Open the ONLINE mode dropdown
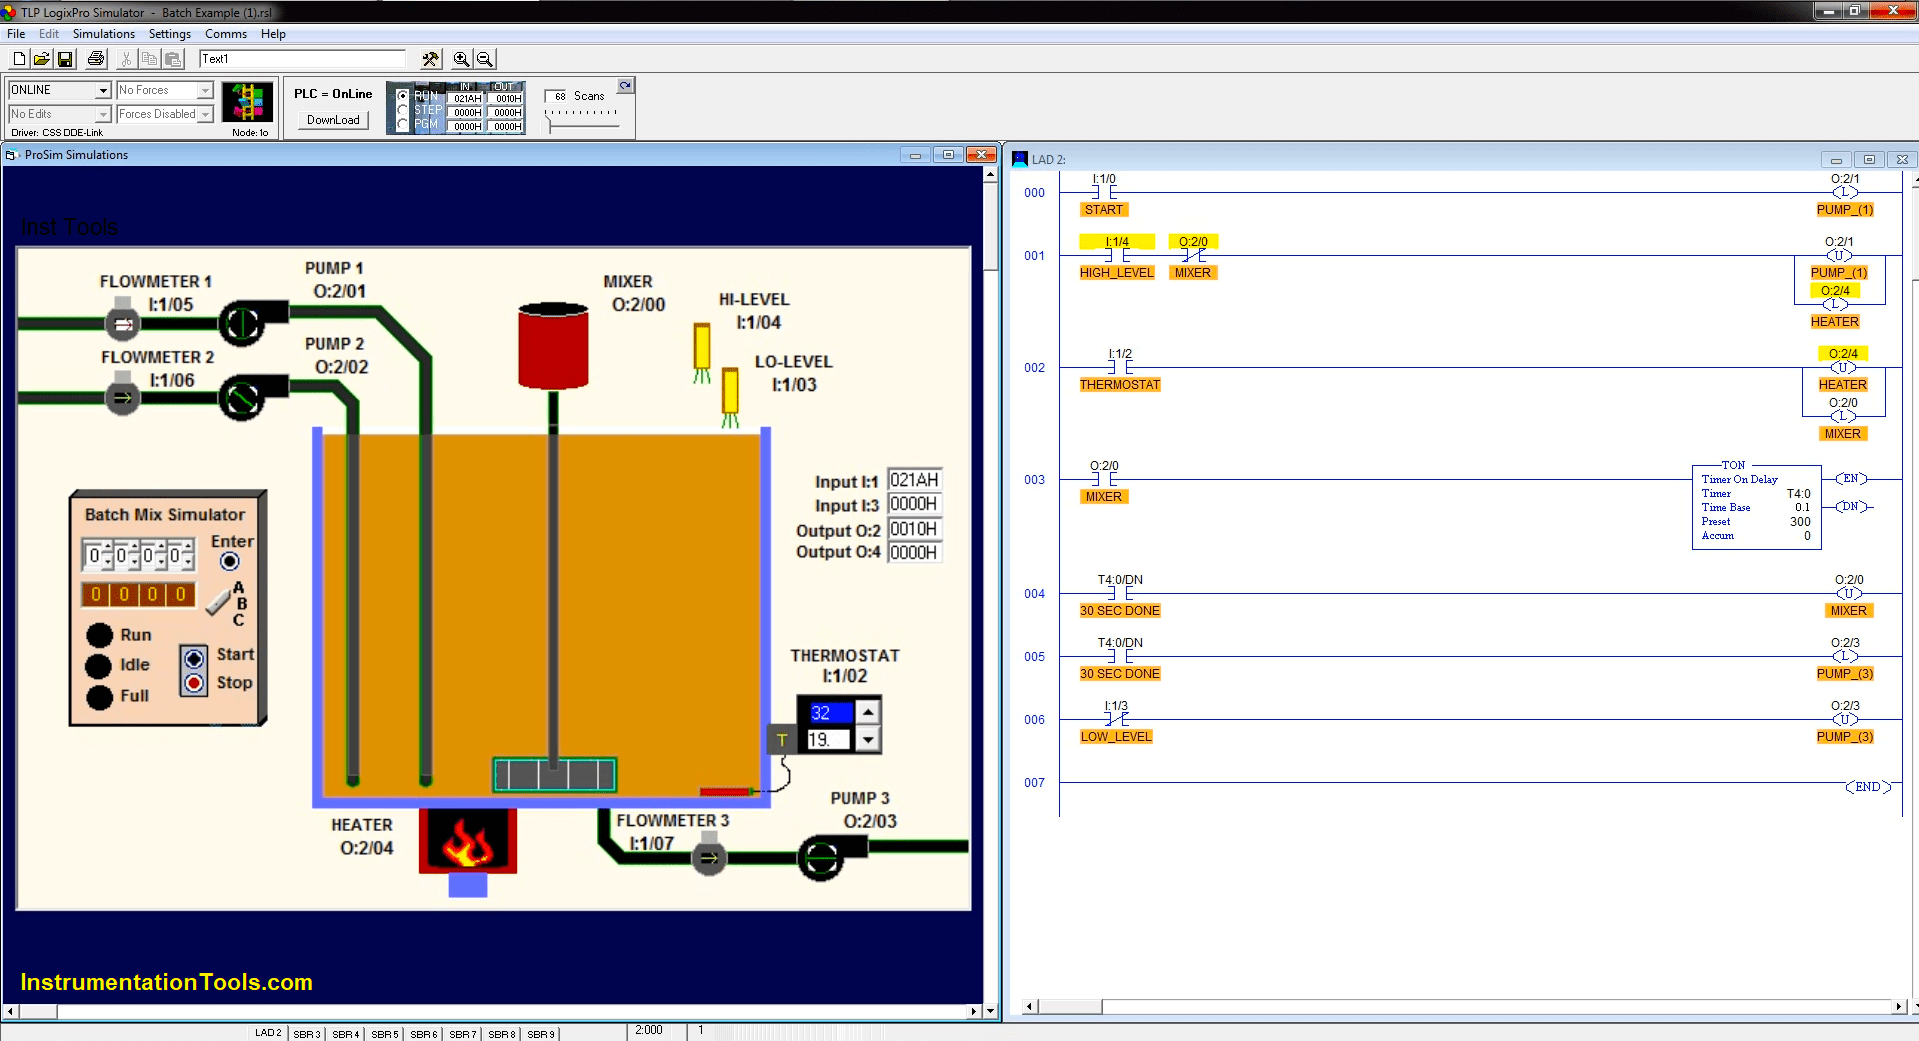The image size is (1919, 1041). pos(103,89)
